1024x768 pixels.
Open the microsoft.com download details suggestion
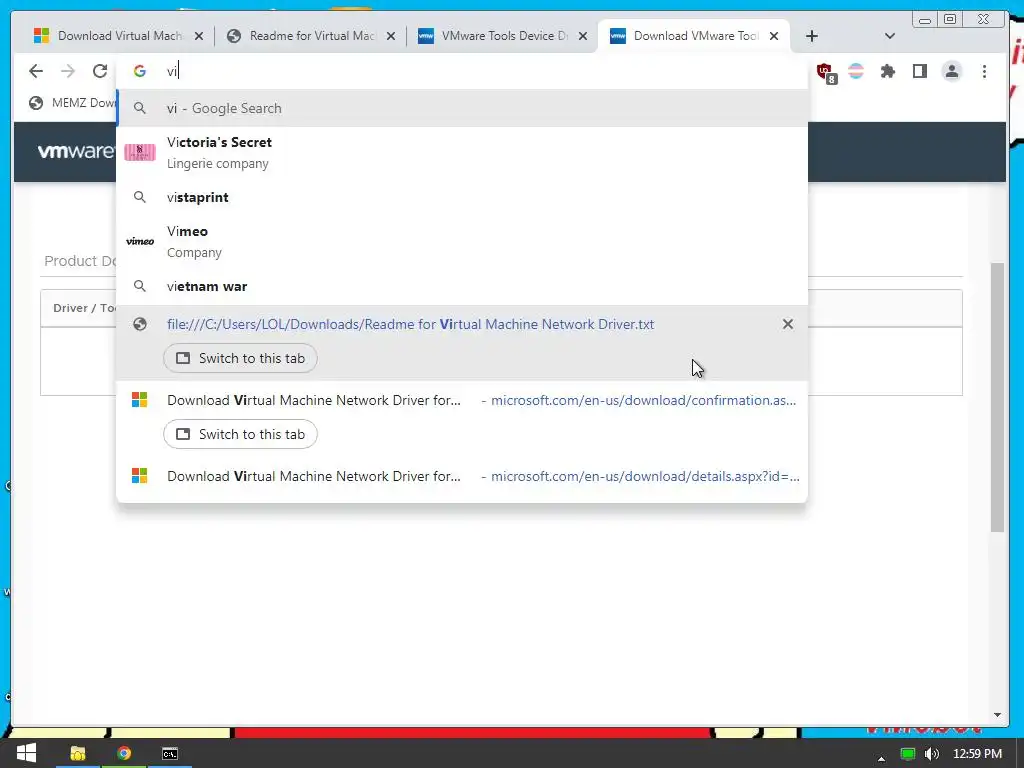[x=462, y=476]
